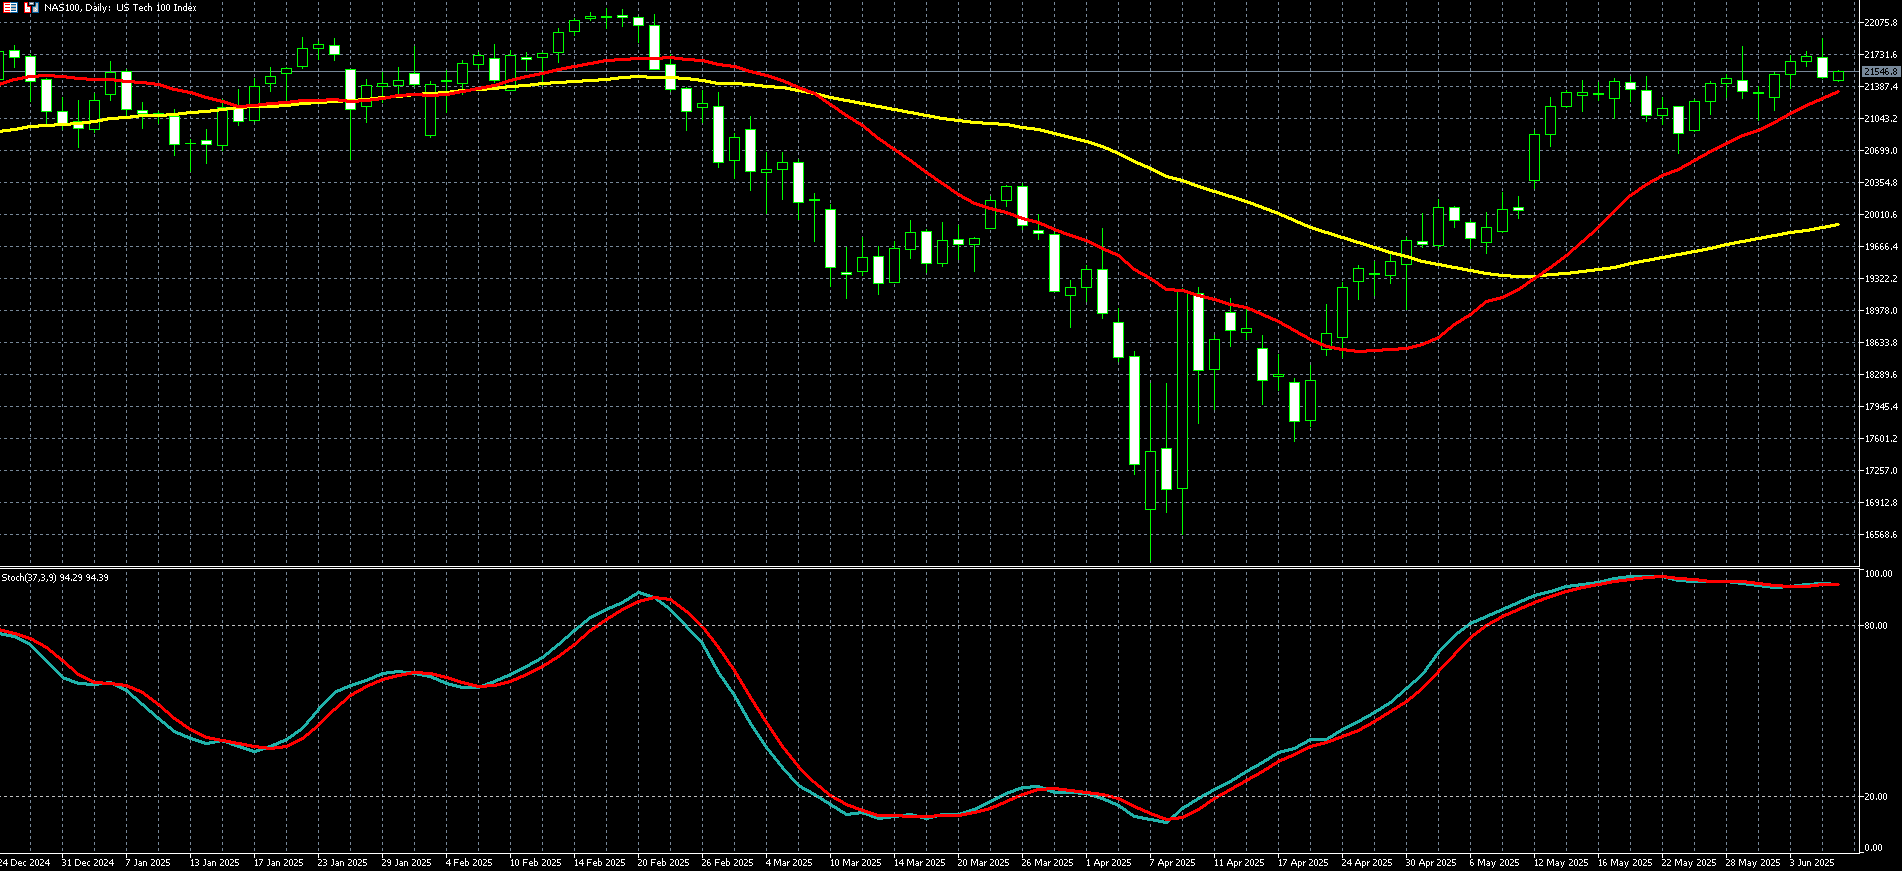This screenshot has width=1902, height=871.
Task: Click the 17601.2 price axis label
Action: pyautogui.click(x=1880, y=439)
